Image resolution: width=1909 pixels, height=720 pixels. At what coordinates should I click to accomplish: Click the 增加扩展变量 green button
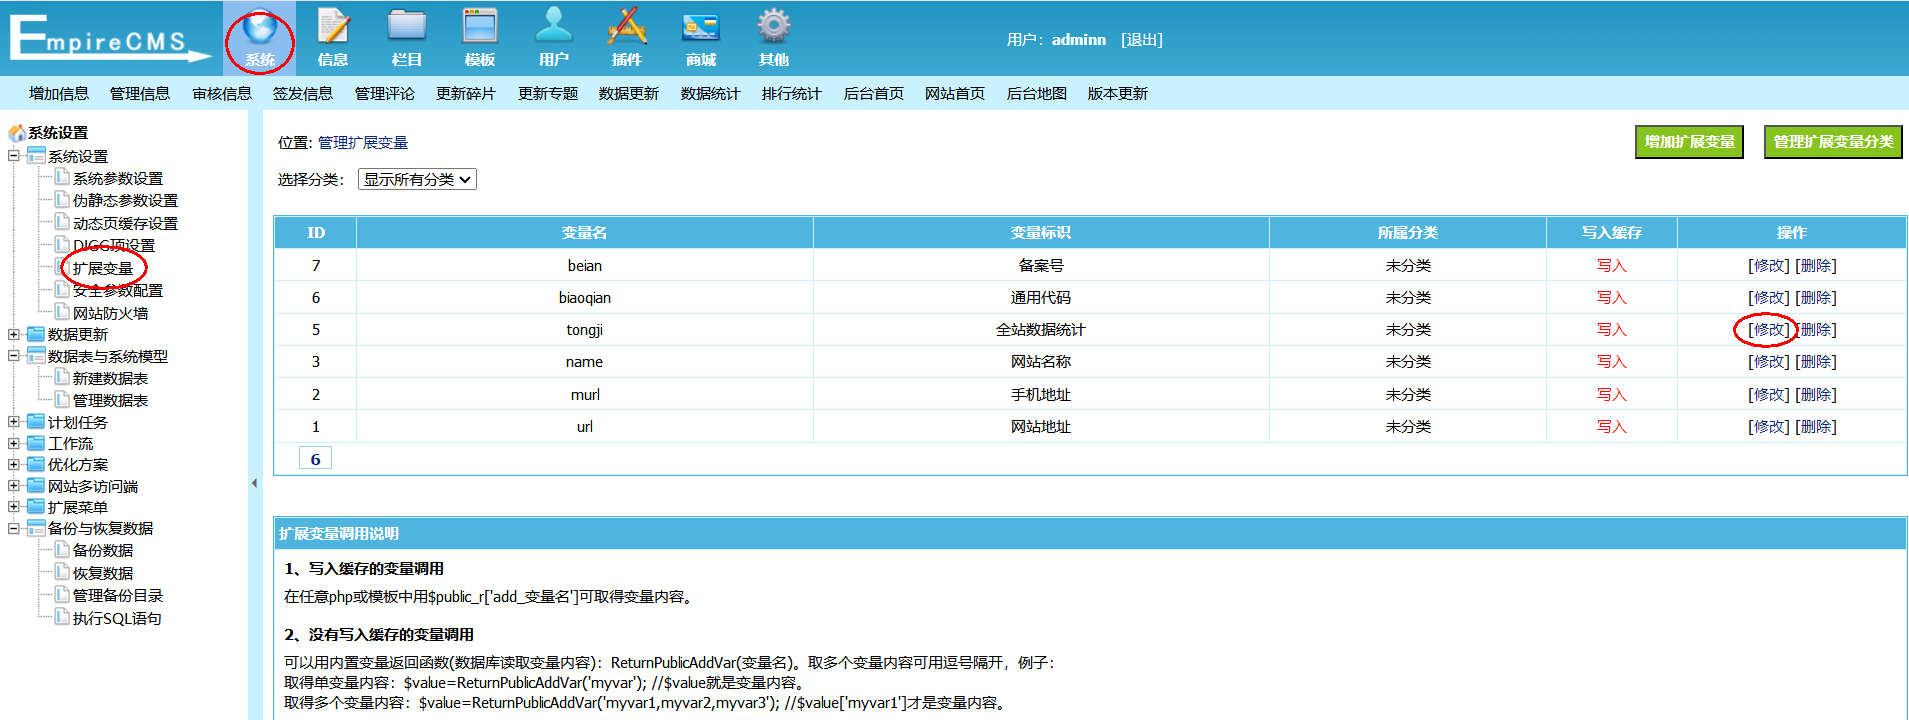click(1689, 142)
